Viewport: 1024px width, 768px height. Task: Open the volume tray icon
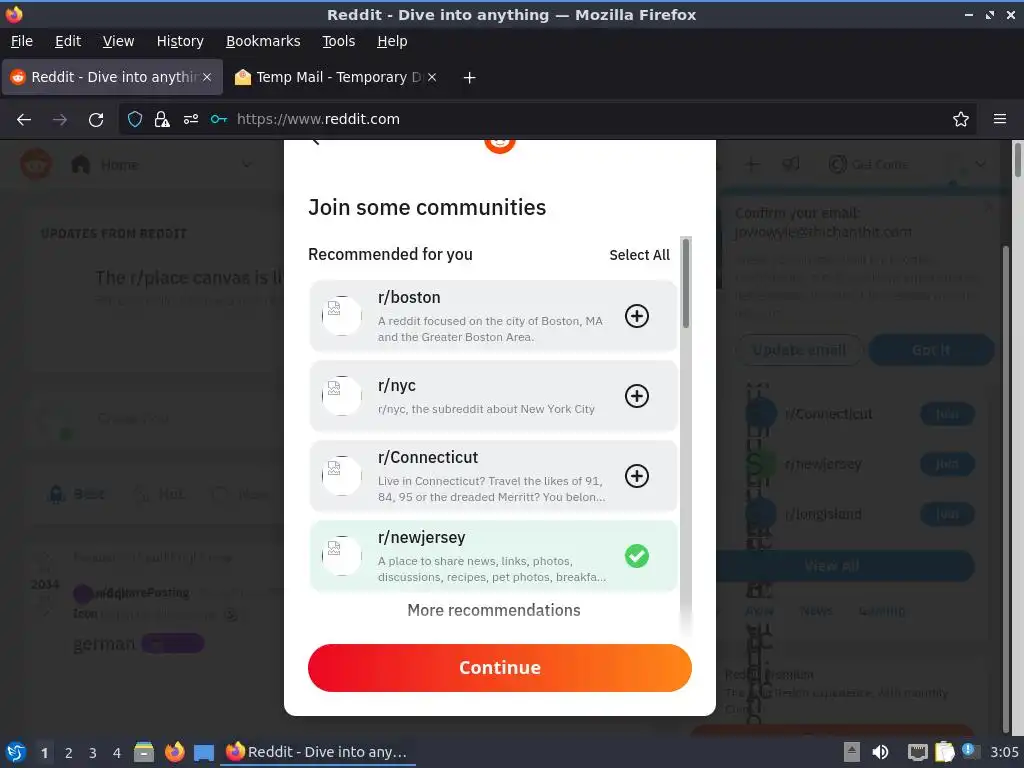tap(880, 752)
